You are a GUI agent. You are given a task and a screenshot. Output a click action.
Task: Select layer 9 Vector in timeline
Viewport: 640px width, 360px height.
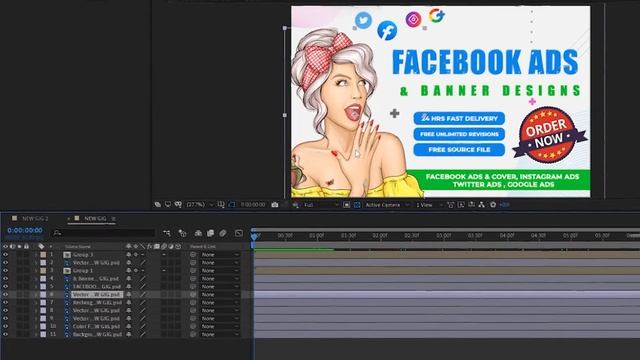point(97,318)
